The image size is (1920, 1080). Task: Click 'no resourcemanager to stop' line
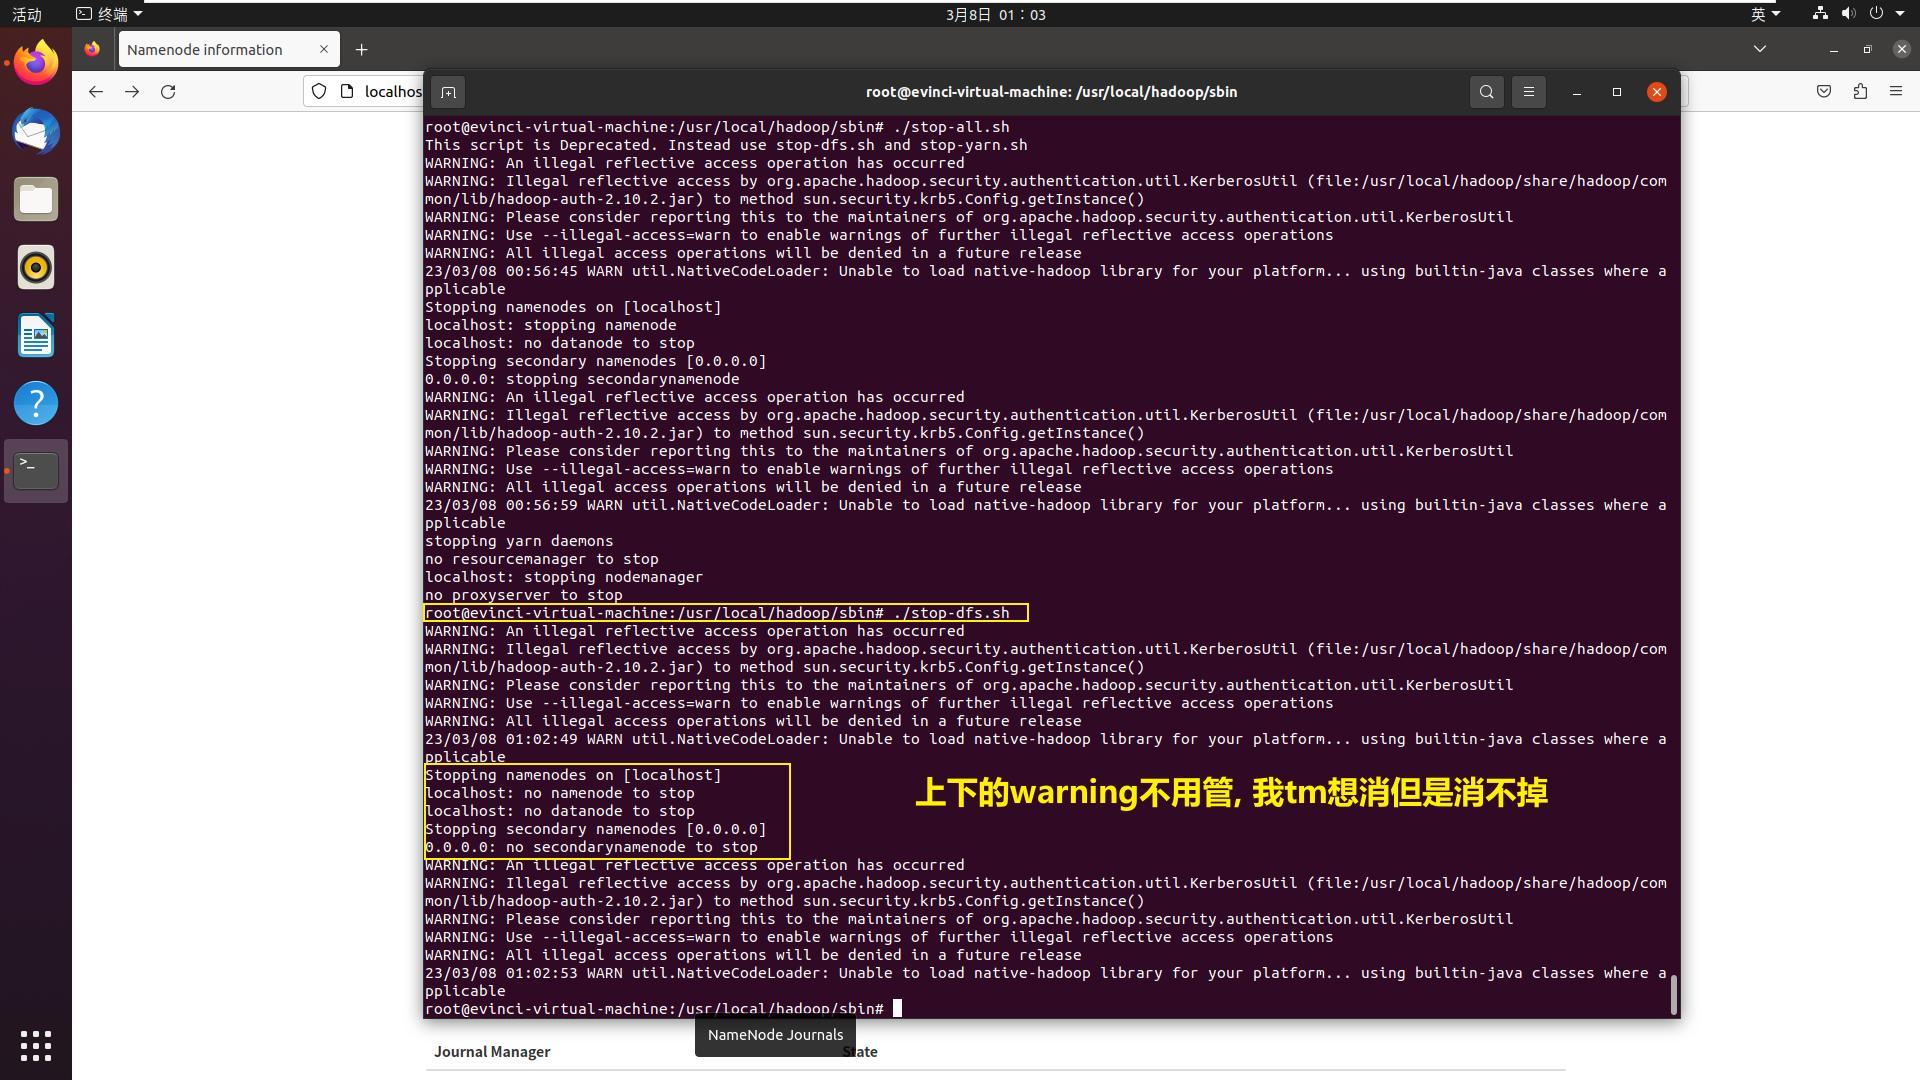[x=541, y=559]
